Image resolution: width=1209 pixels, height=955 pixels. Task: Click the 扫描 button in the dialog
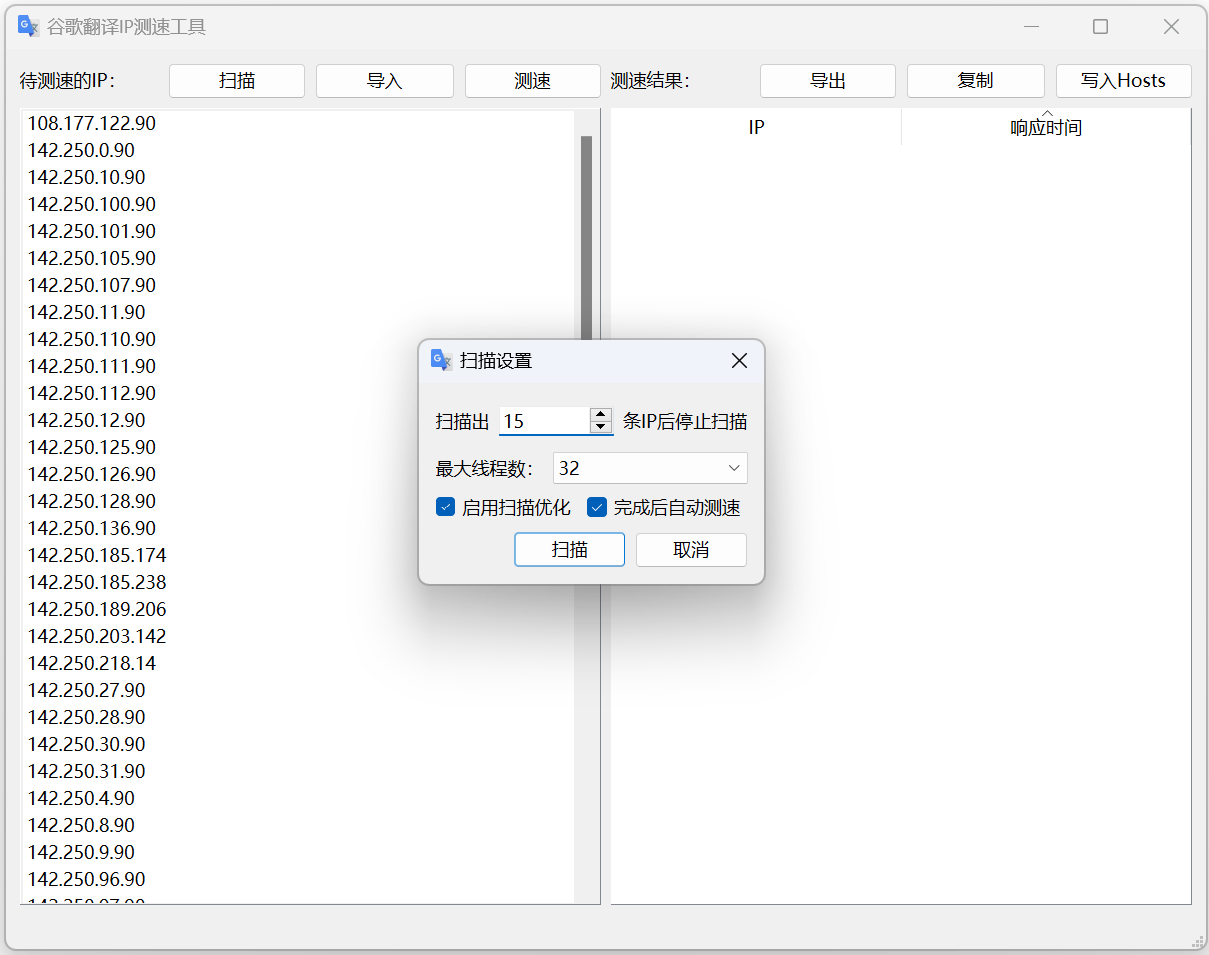[x=570, y=550]
